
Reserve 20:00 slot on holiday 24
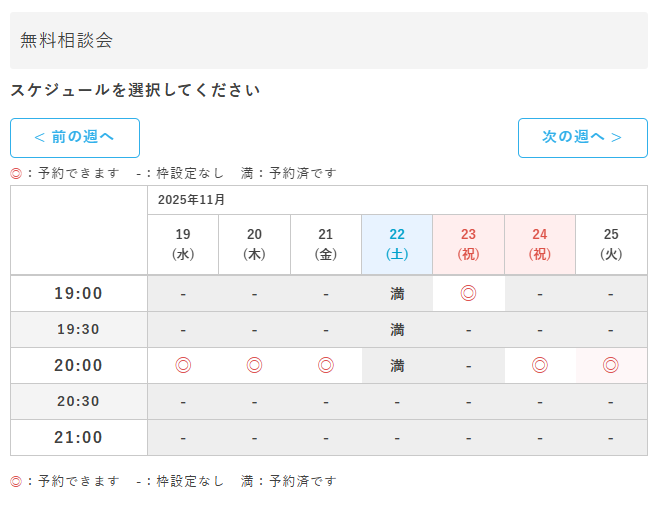540,365
